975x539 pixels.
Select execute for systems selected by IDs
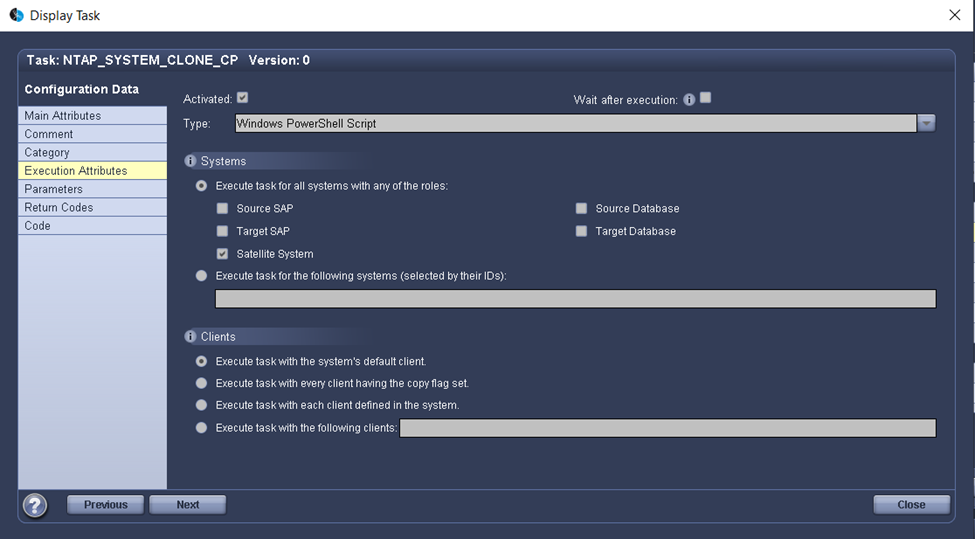[x=202, y=276]
